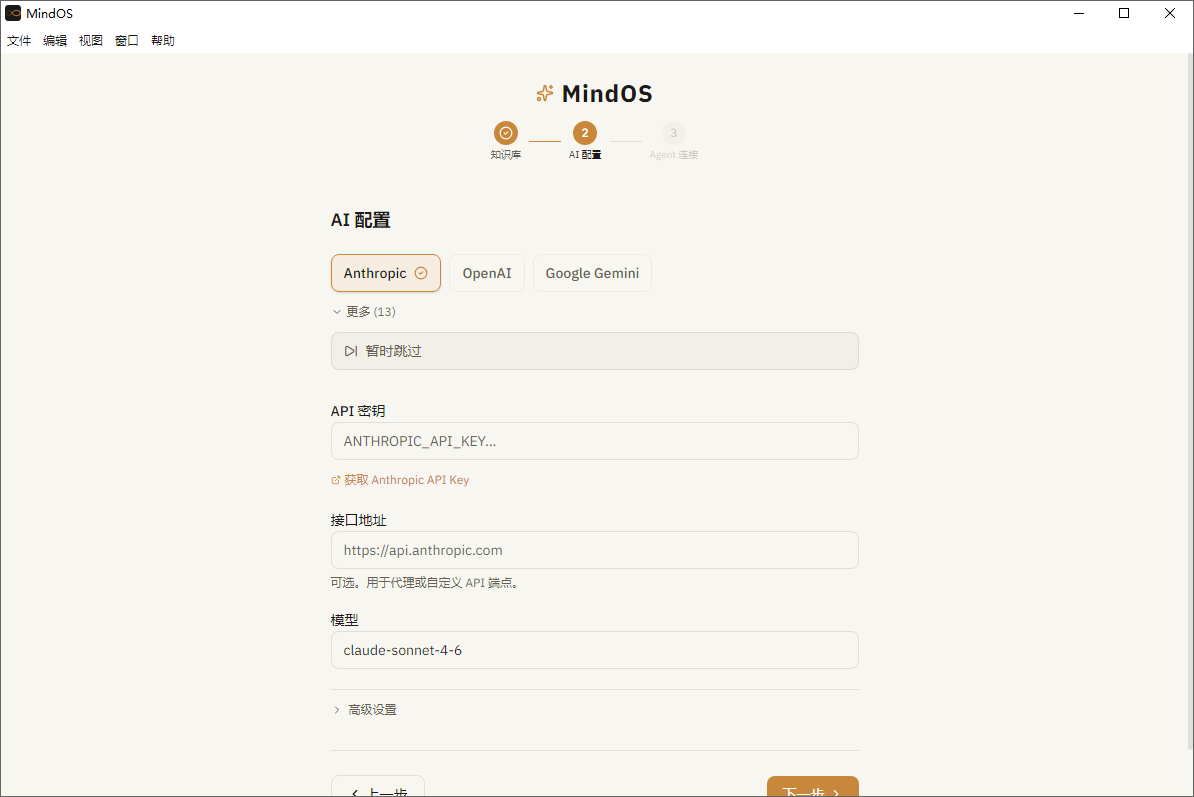The width and height of the screenshot is (1194, 797).
Task: Click the MindOS sparkle logo at top
Action: tap(544, 93)
